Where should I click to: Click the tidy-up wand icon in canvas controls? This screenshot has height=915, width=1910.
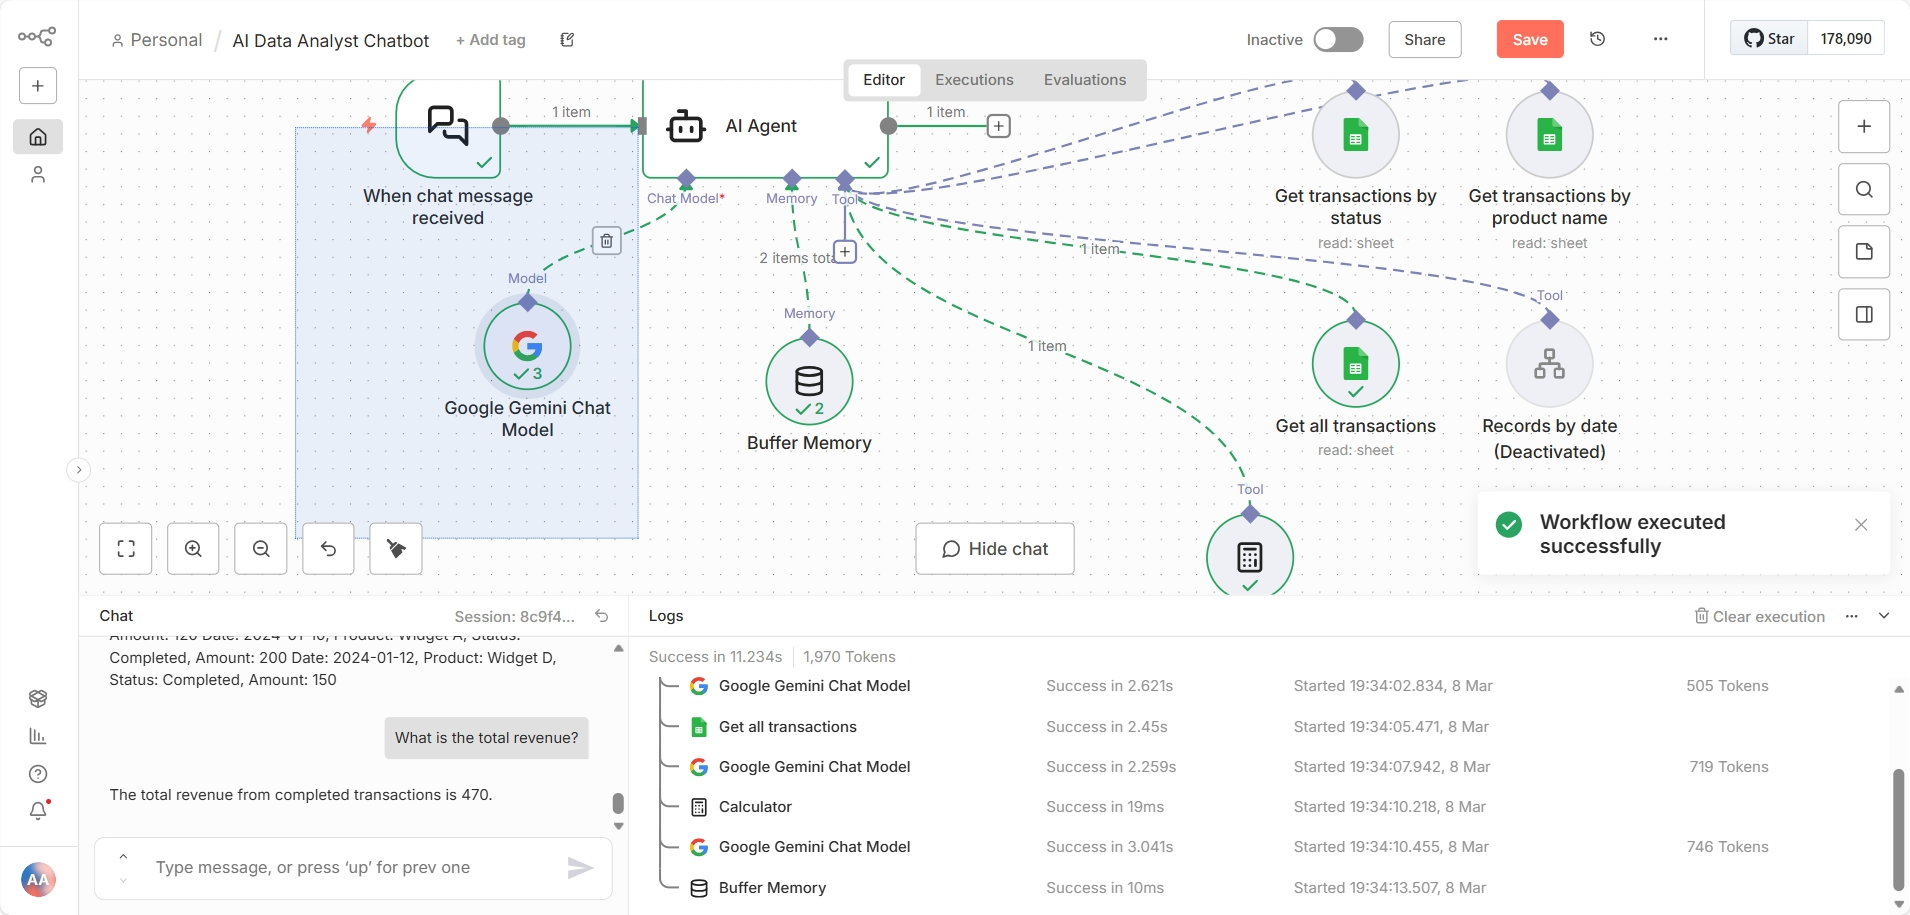click(395, 548)
